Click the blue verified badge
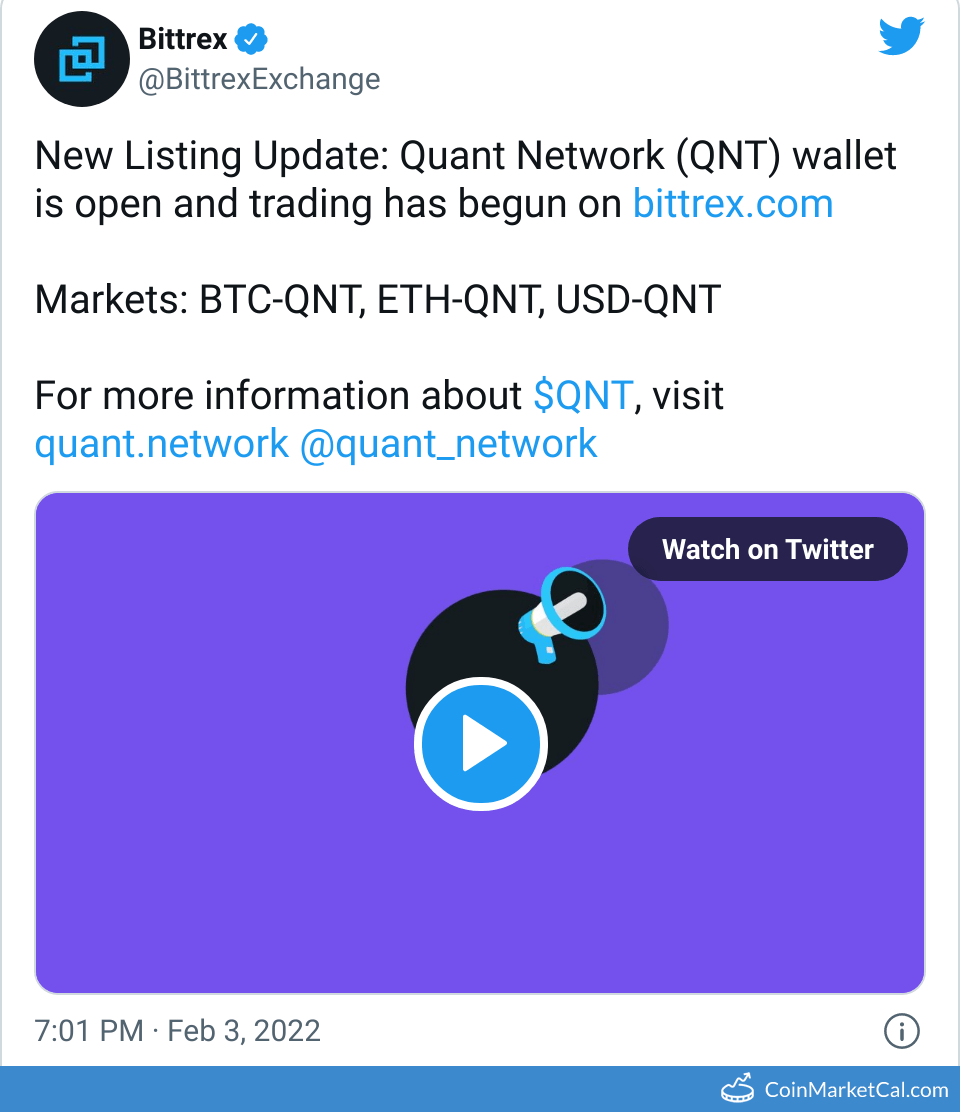 (x=251, y=41)
